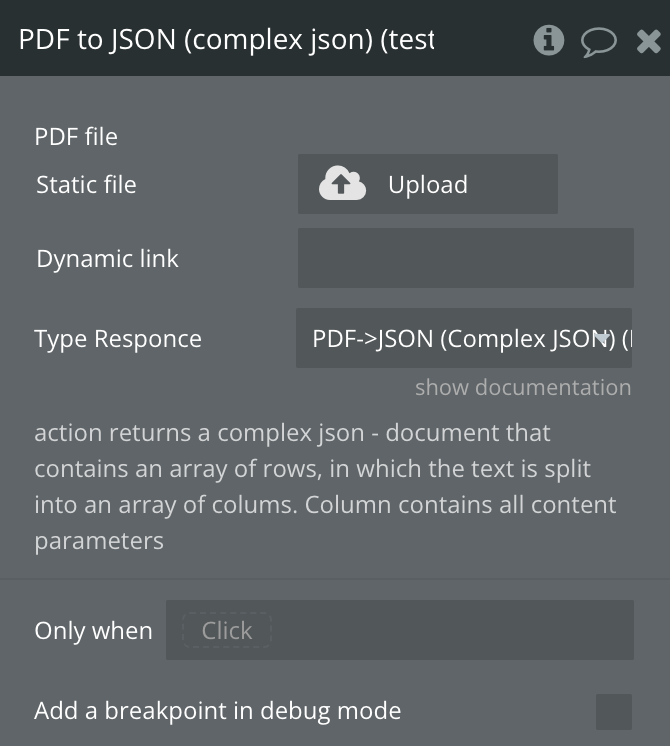
Task: Click the Dynamic link label
Action: pyautogui.click(x=107, y=259)
